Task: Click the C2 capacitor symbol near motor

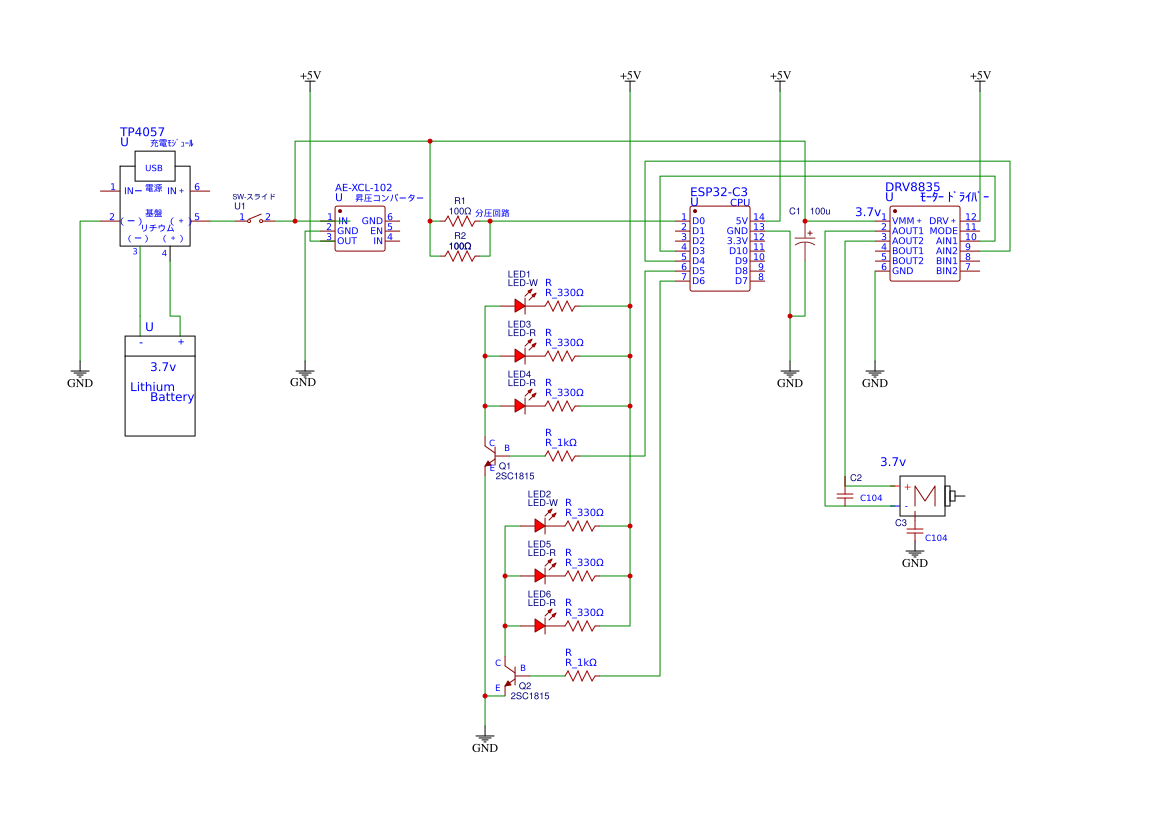Action: click(845, 495)
